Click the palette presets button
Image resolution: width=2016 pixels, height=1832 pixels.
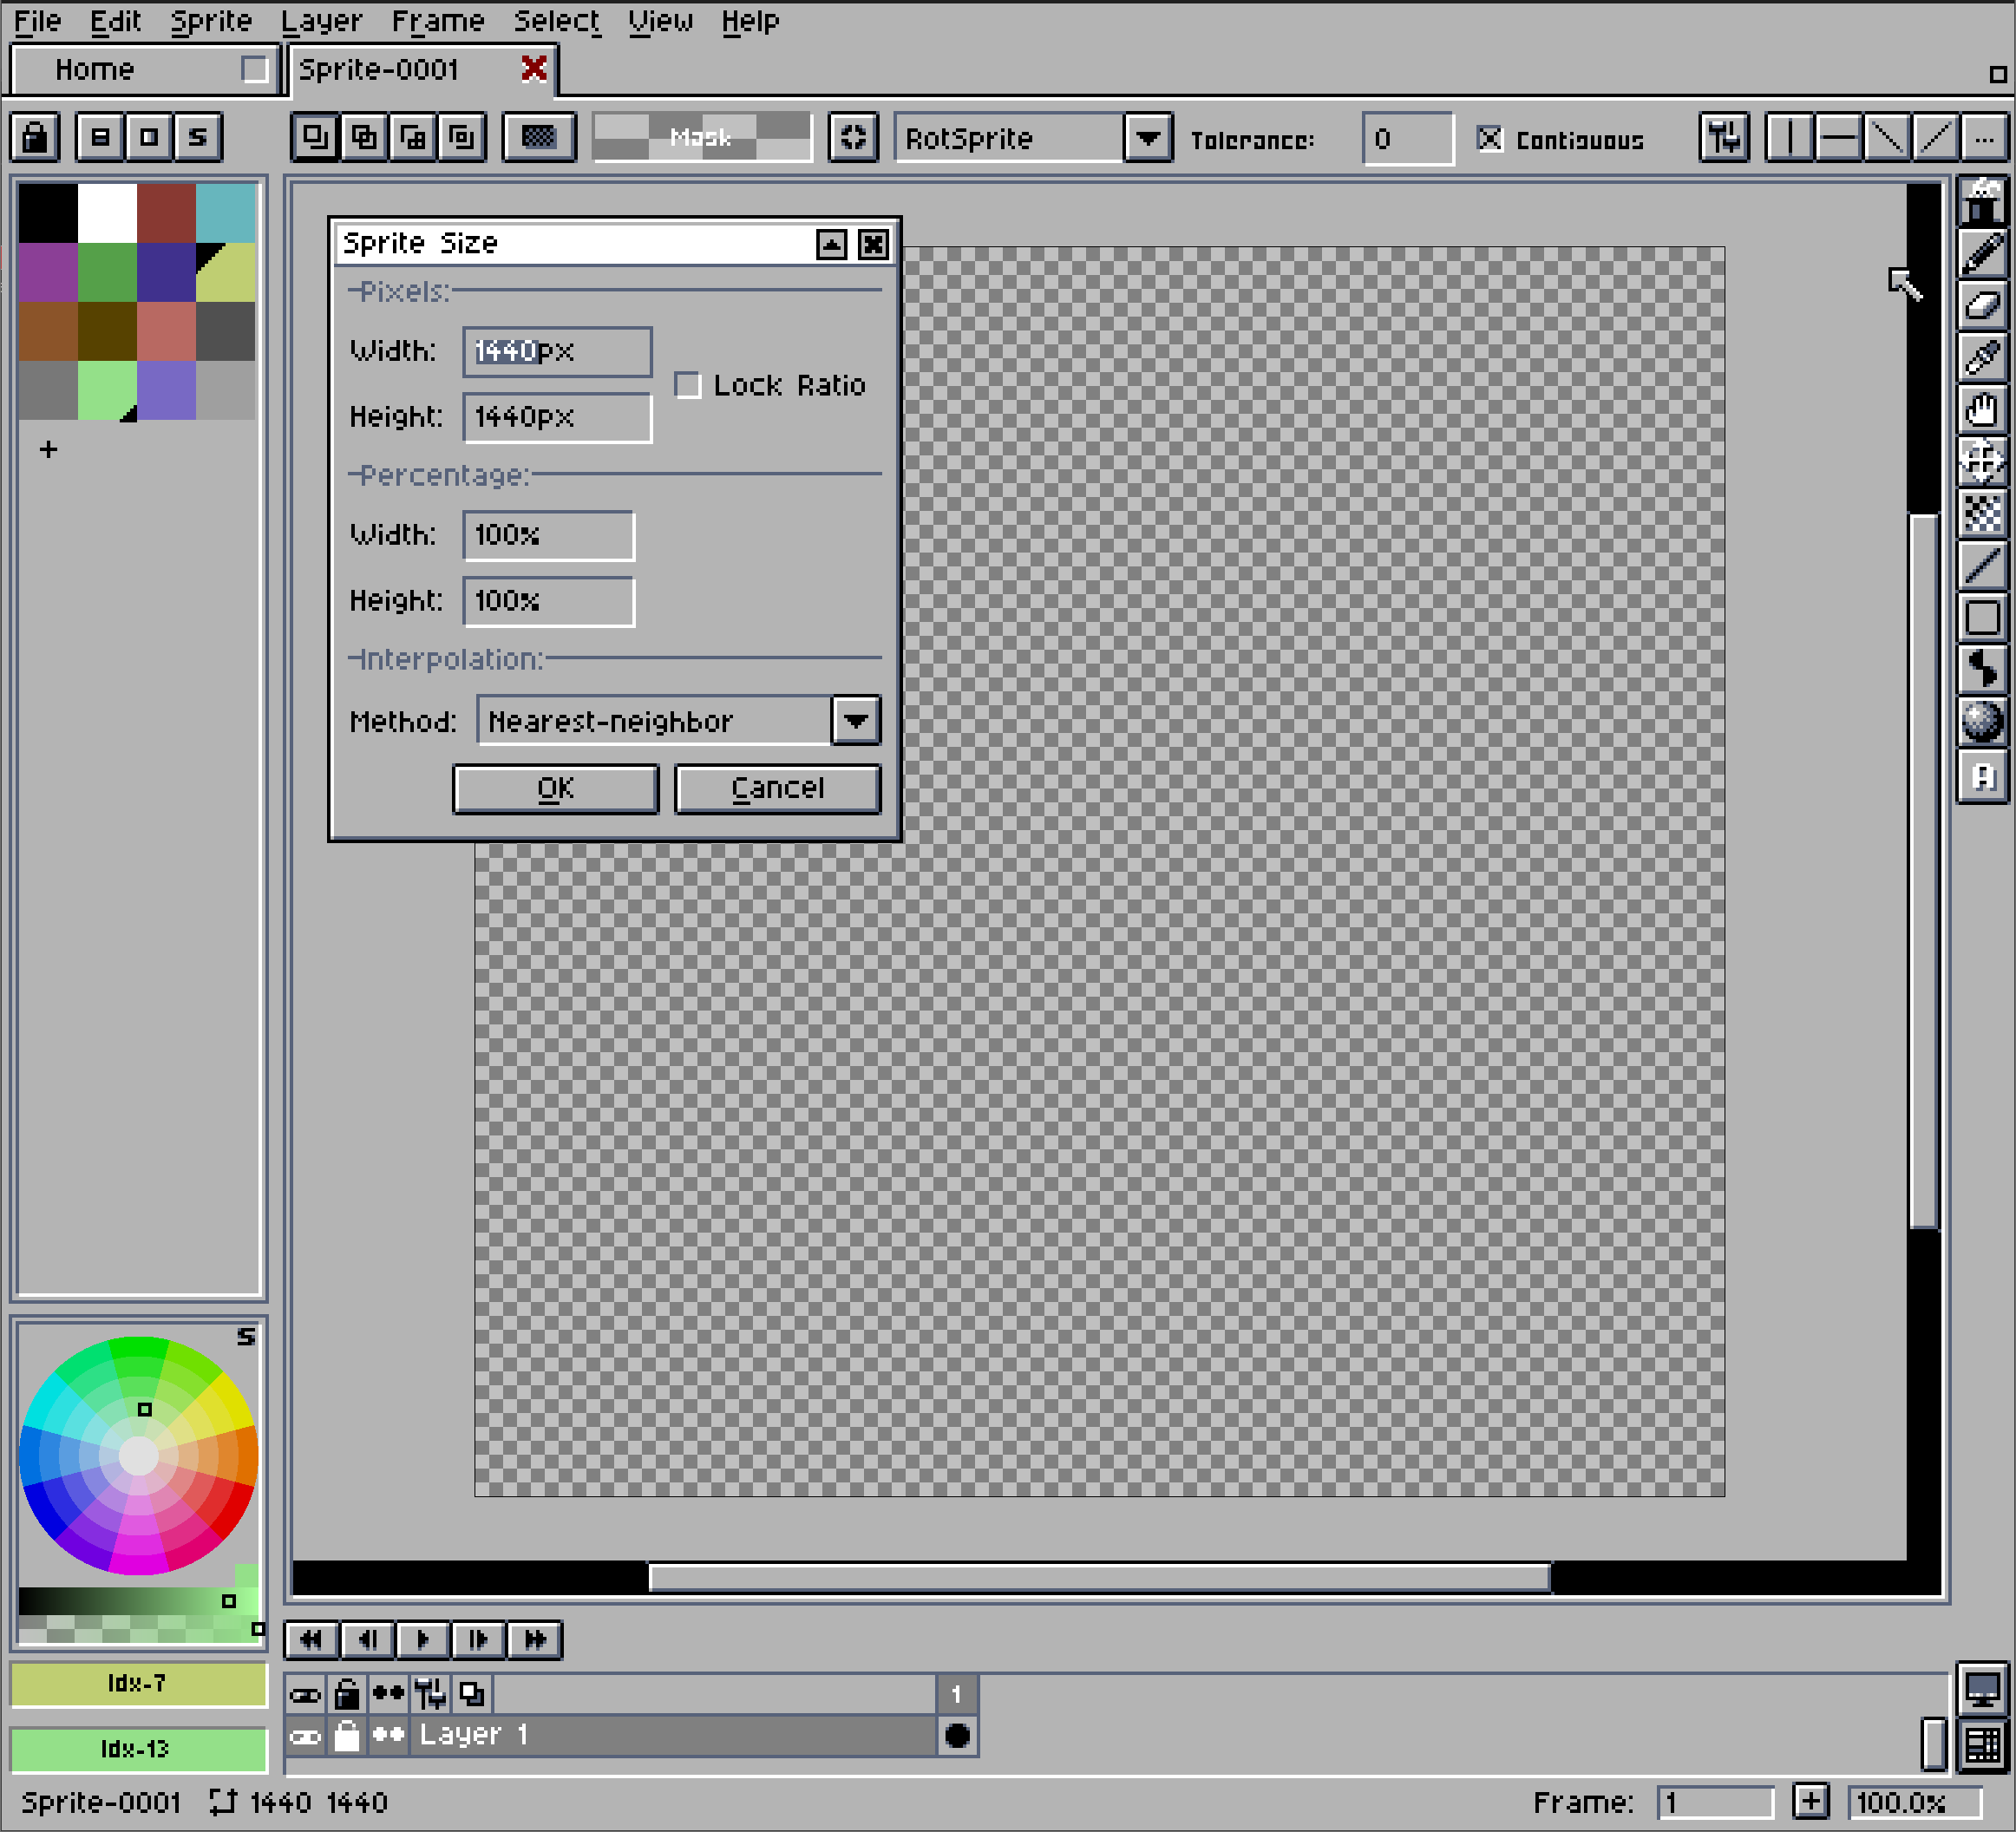point(149,138)
